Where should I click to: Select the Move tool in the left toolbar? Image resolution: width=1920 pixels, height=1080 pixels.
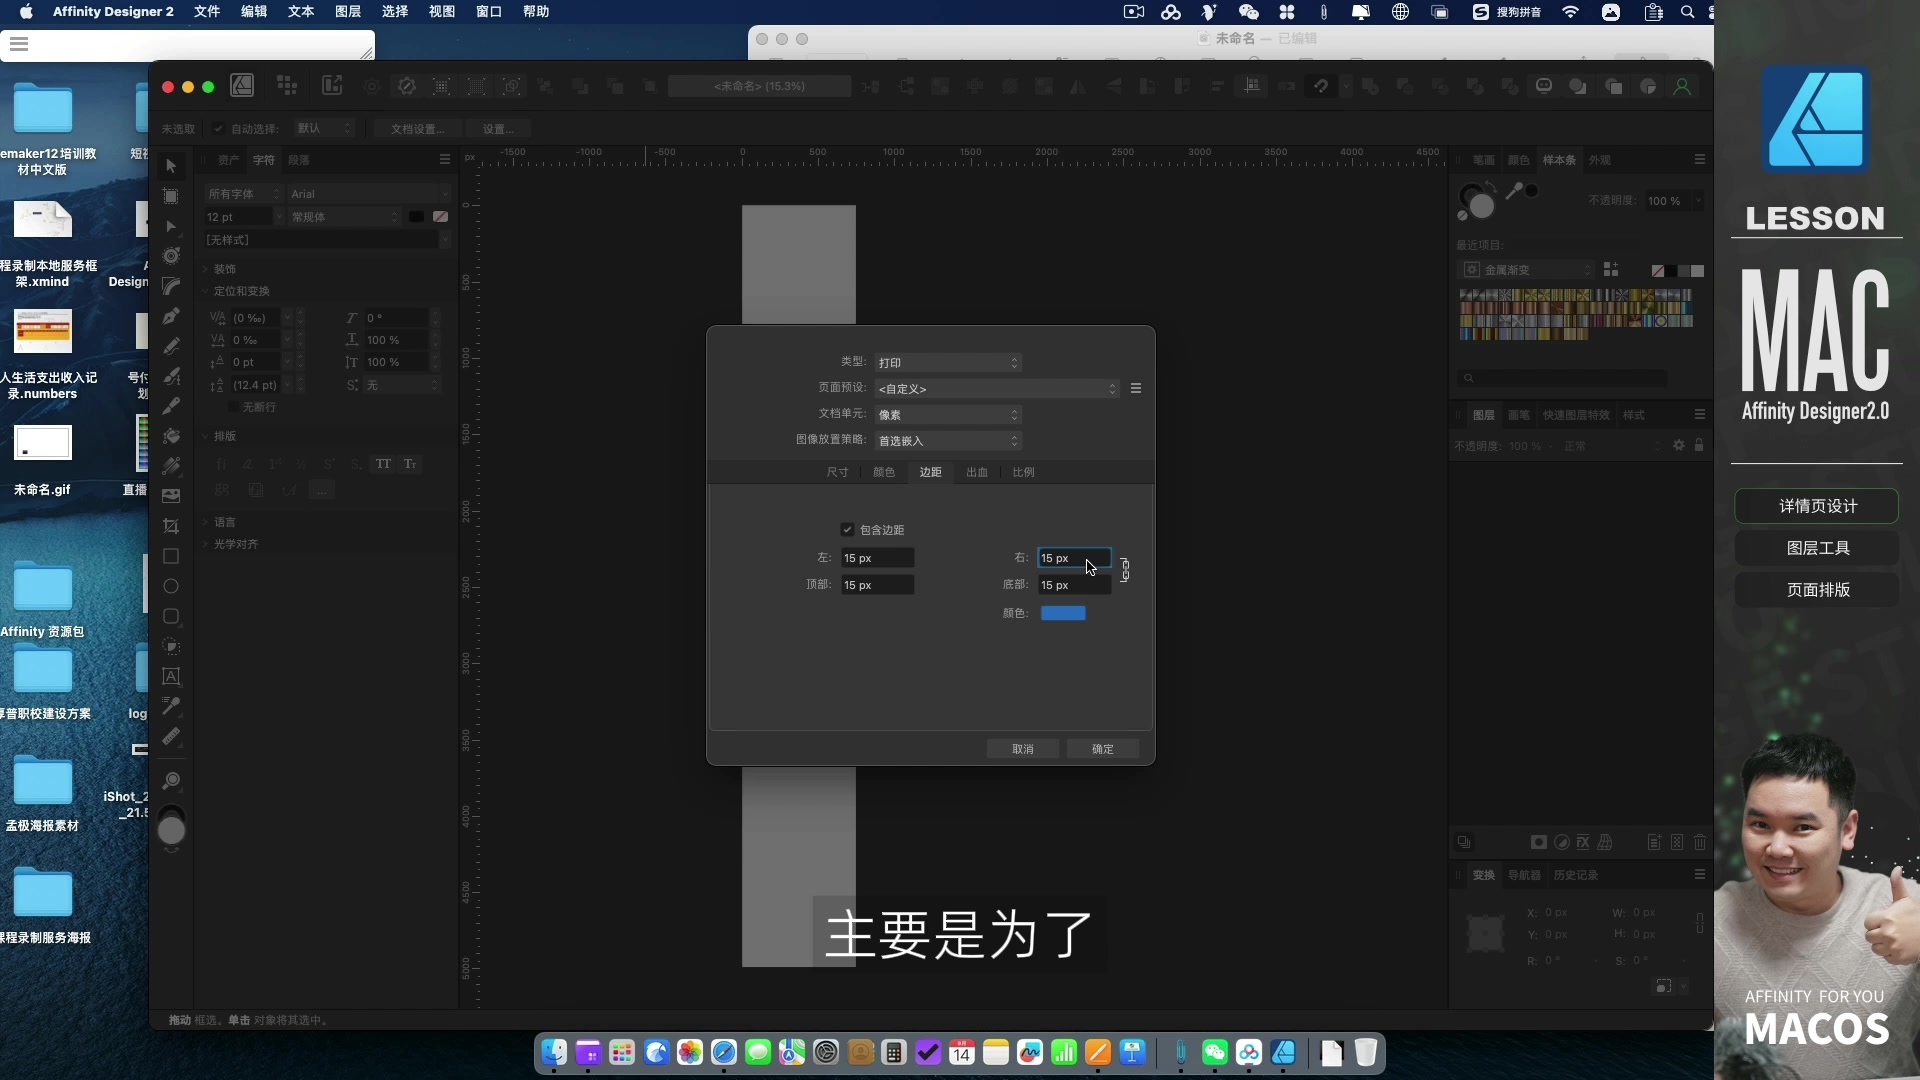click(171, 166)
